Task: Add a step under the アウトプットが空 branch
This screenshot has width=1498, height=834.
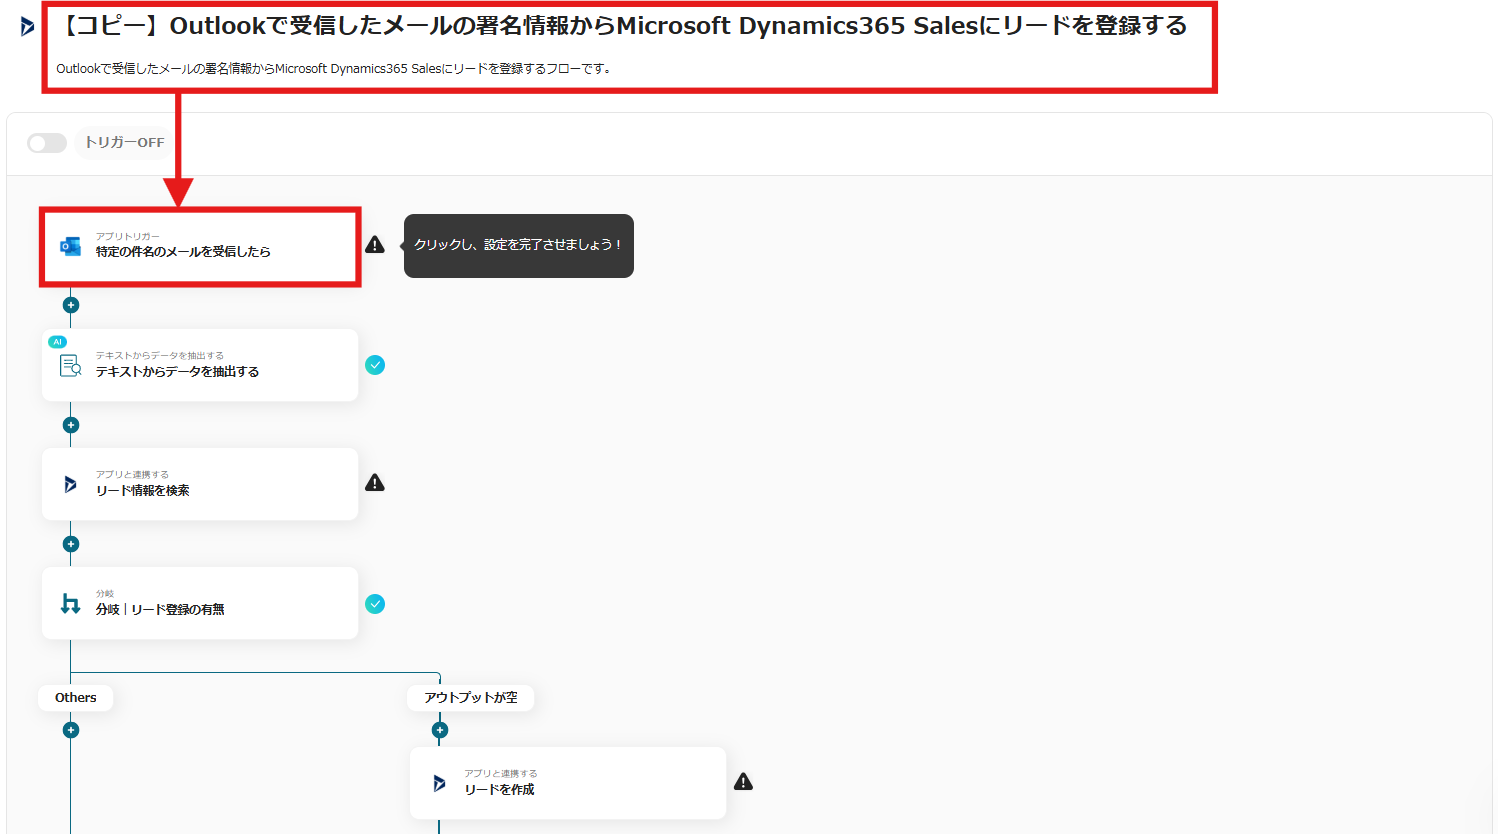Action: click(440, 730)
